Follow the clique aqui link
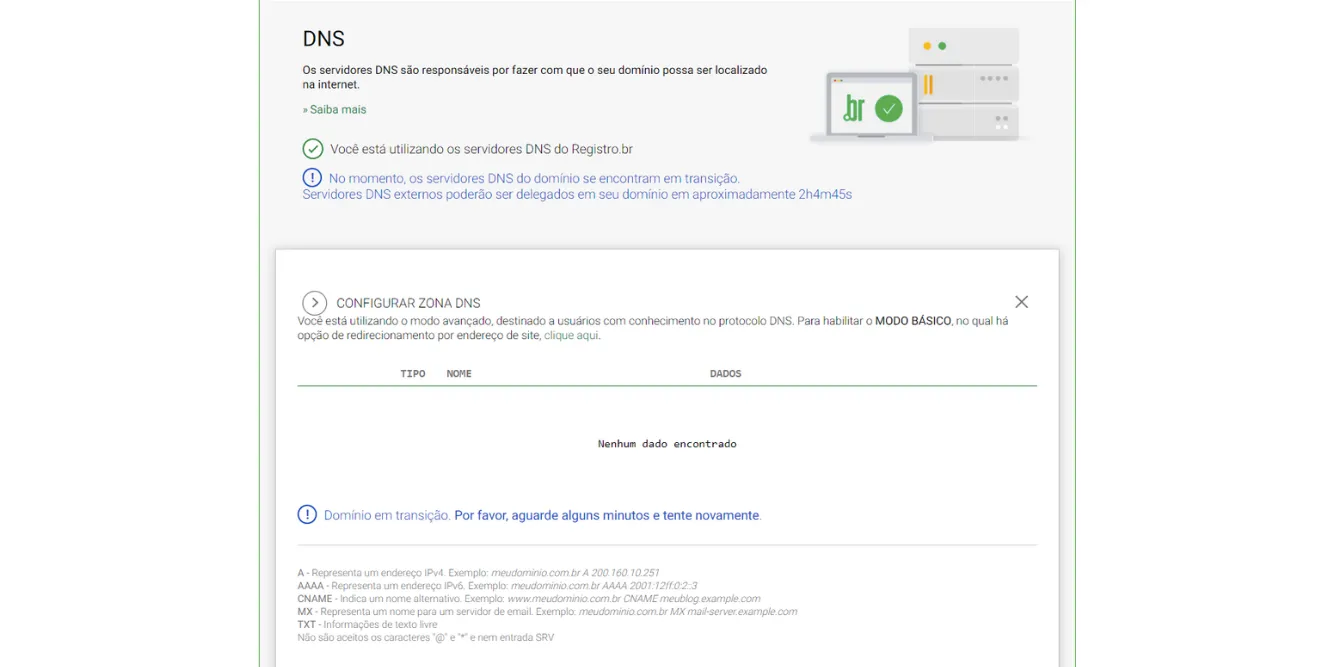 572,336
